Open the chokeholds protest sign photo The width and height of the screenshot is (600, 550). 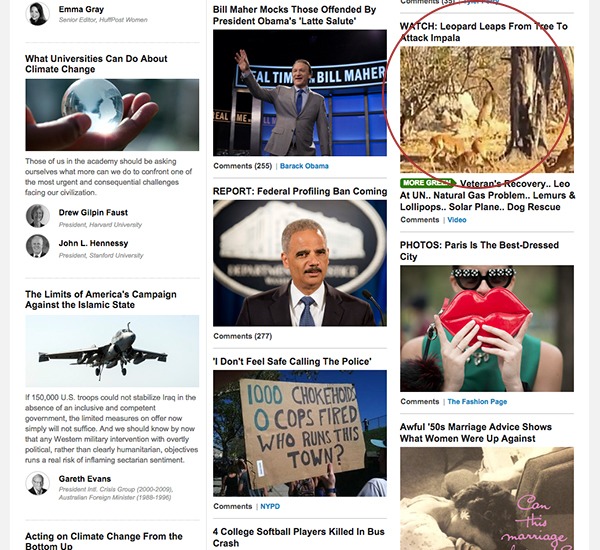tap(300, 433)
